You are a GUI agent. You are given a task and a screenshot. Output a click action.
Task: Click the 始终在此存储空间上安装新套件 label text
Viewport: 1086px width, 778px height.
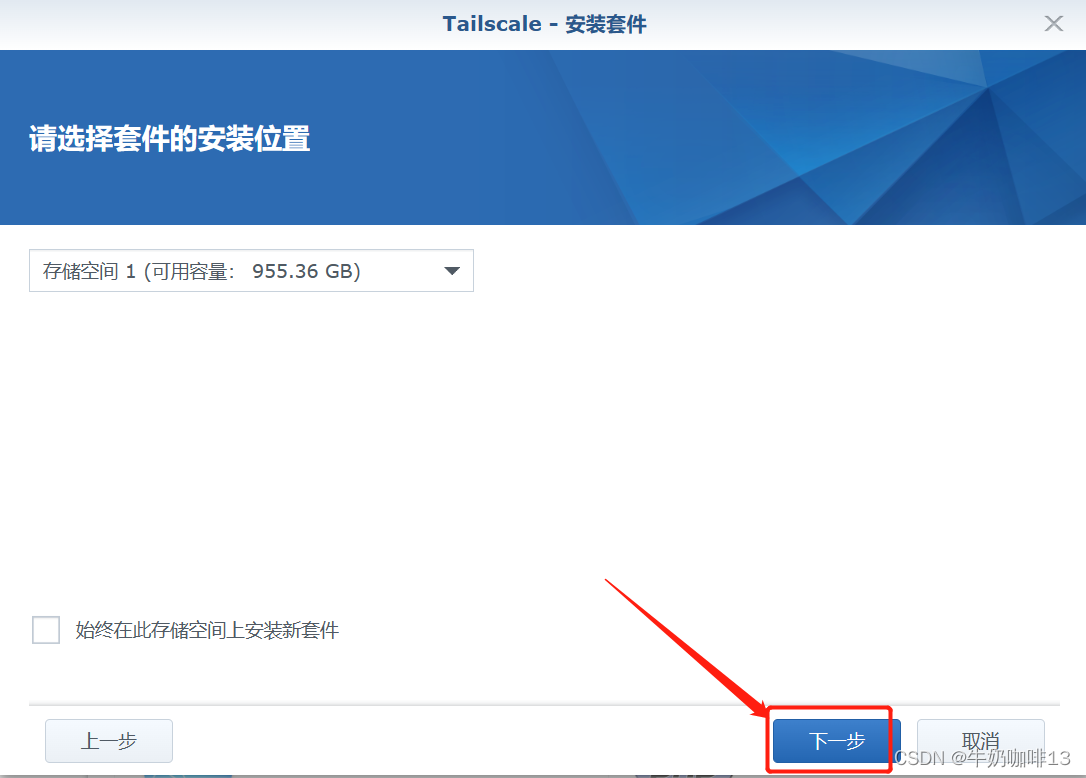[x=207, y=630]
